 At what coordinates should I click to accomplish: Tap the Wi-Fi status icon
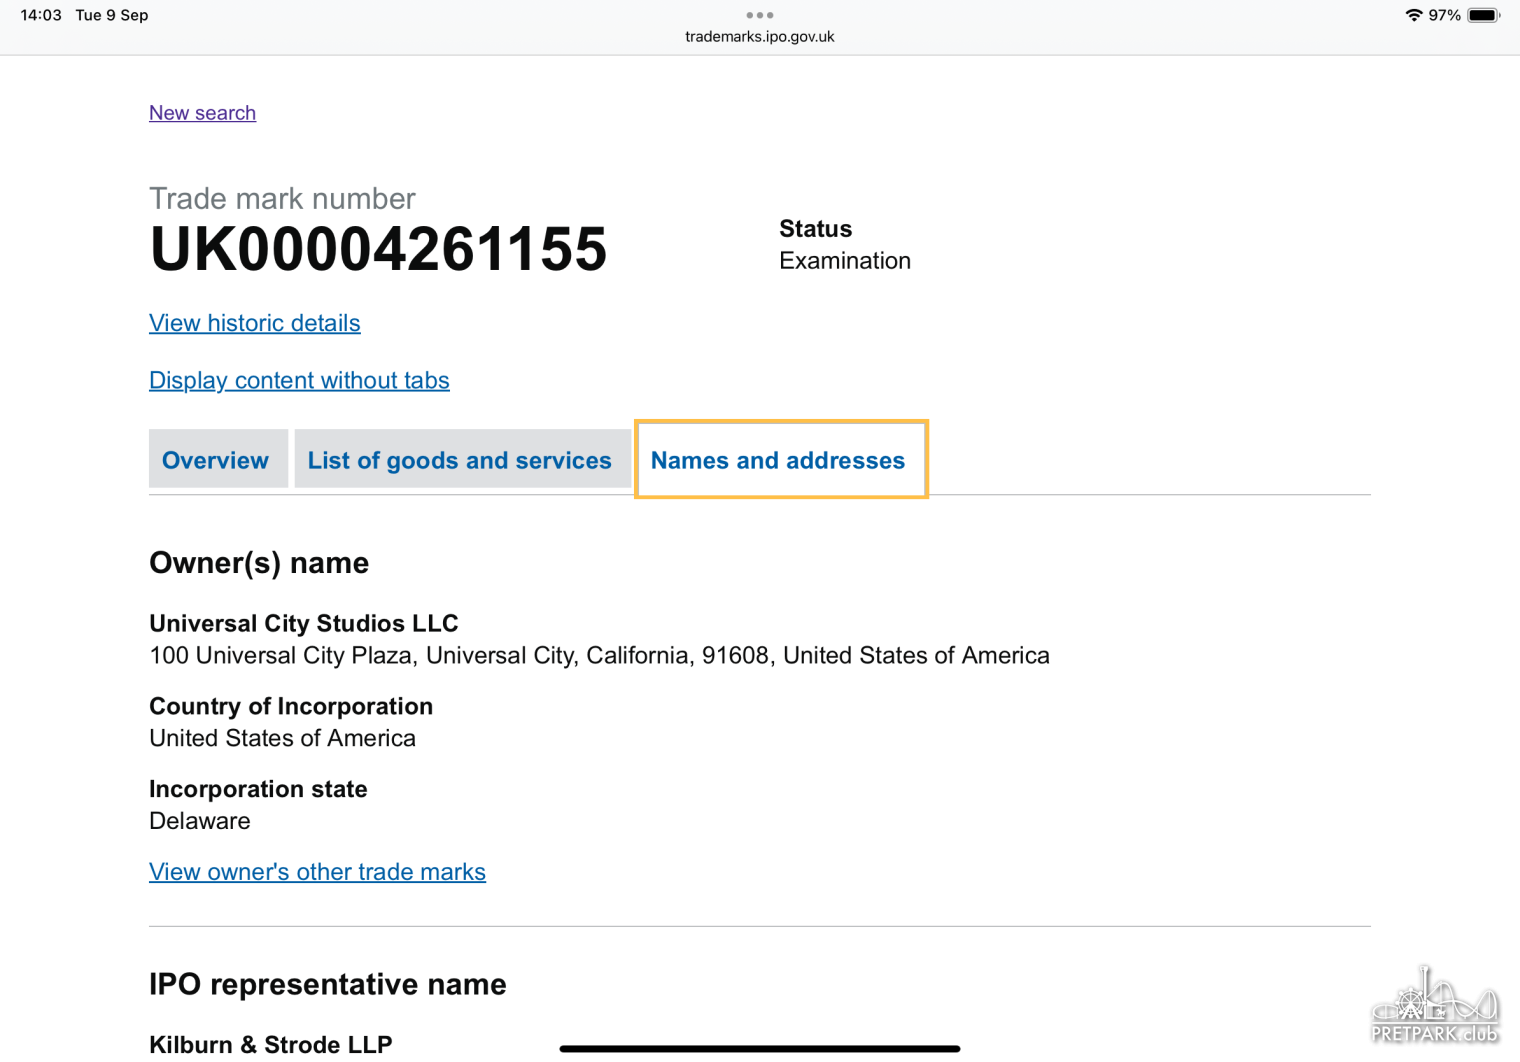[x=1413, y=15]
